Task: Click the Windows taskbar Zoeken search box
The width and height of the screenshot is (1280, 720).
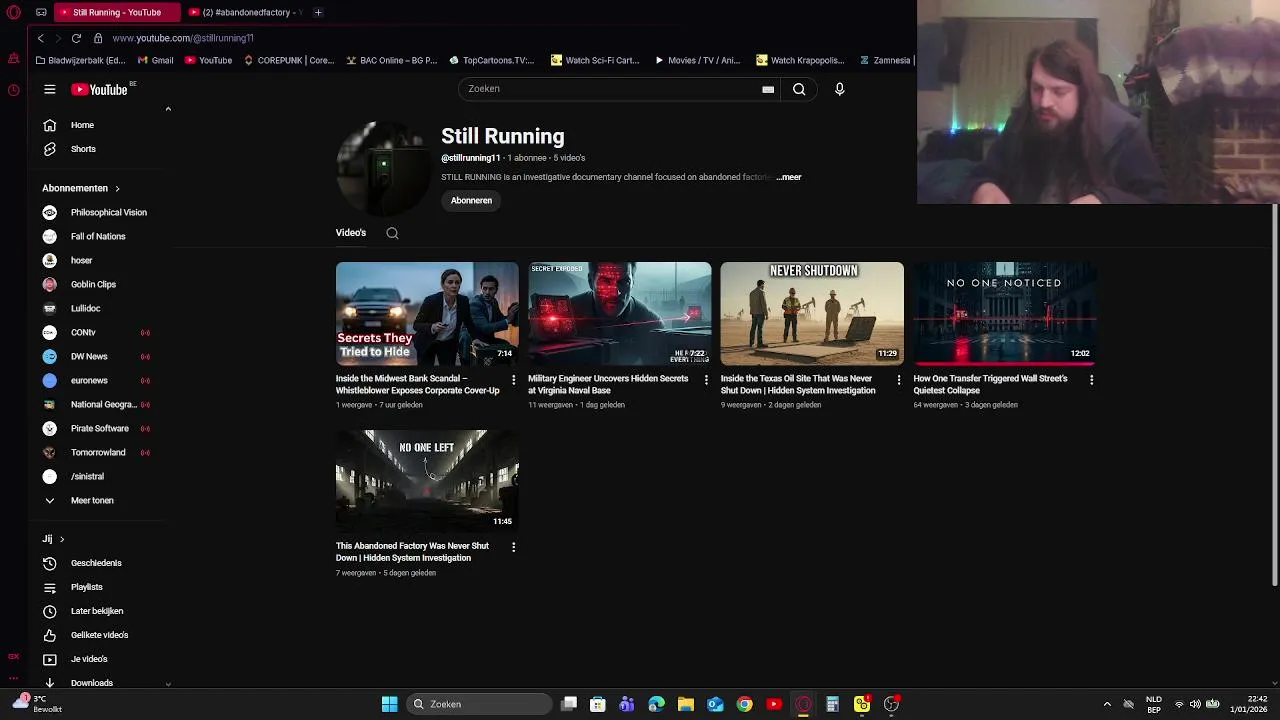Action: (x=481, y=704)
